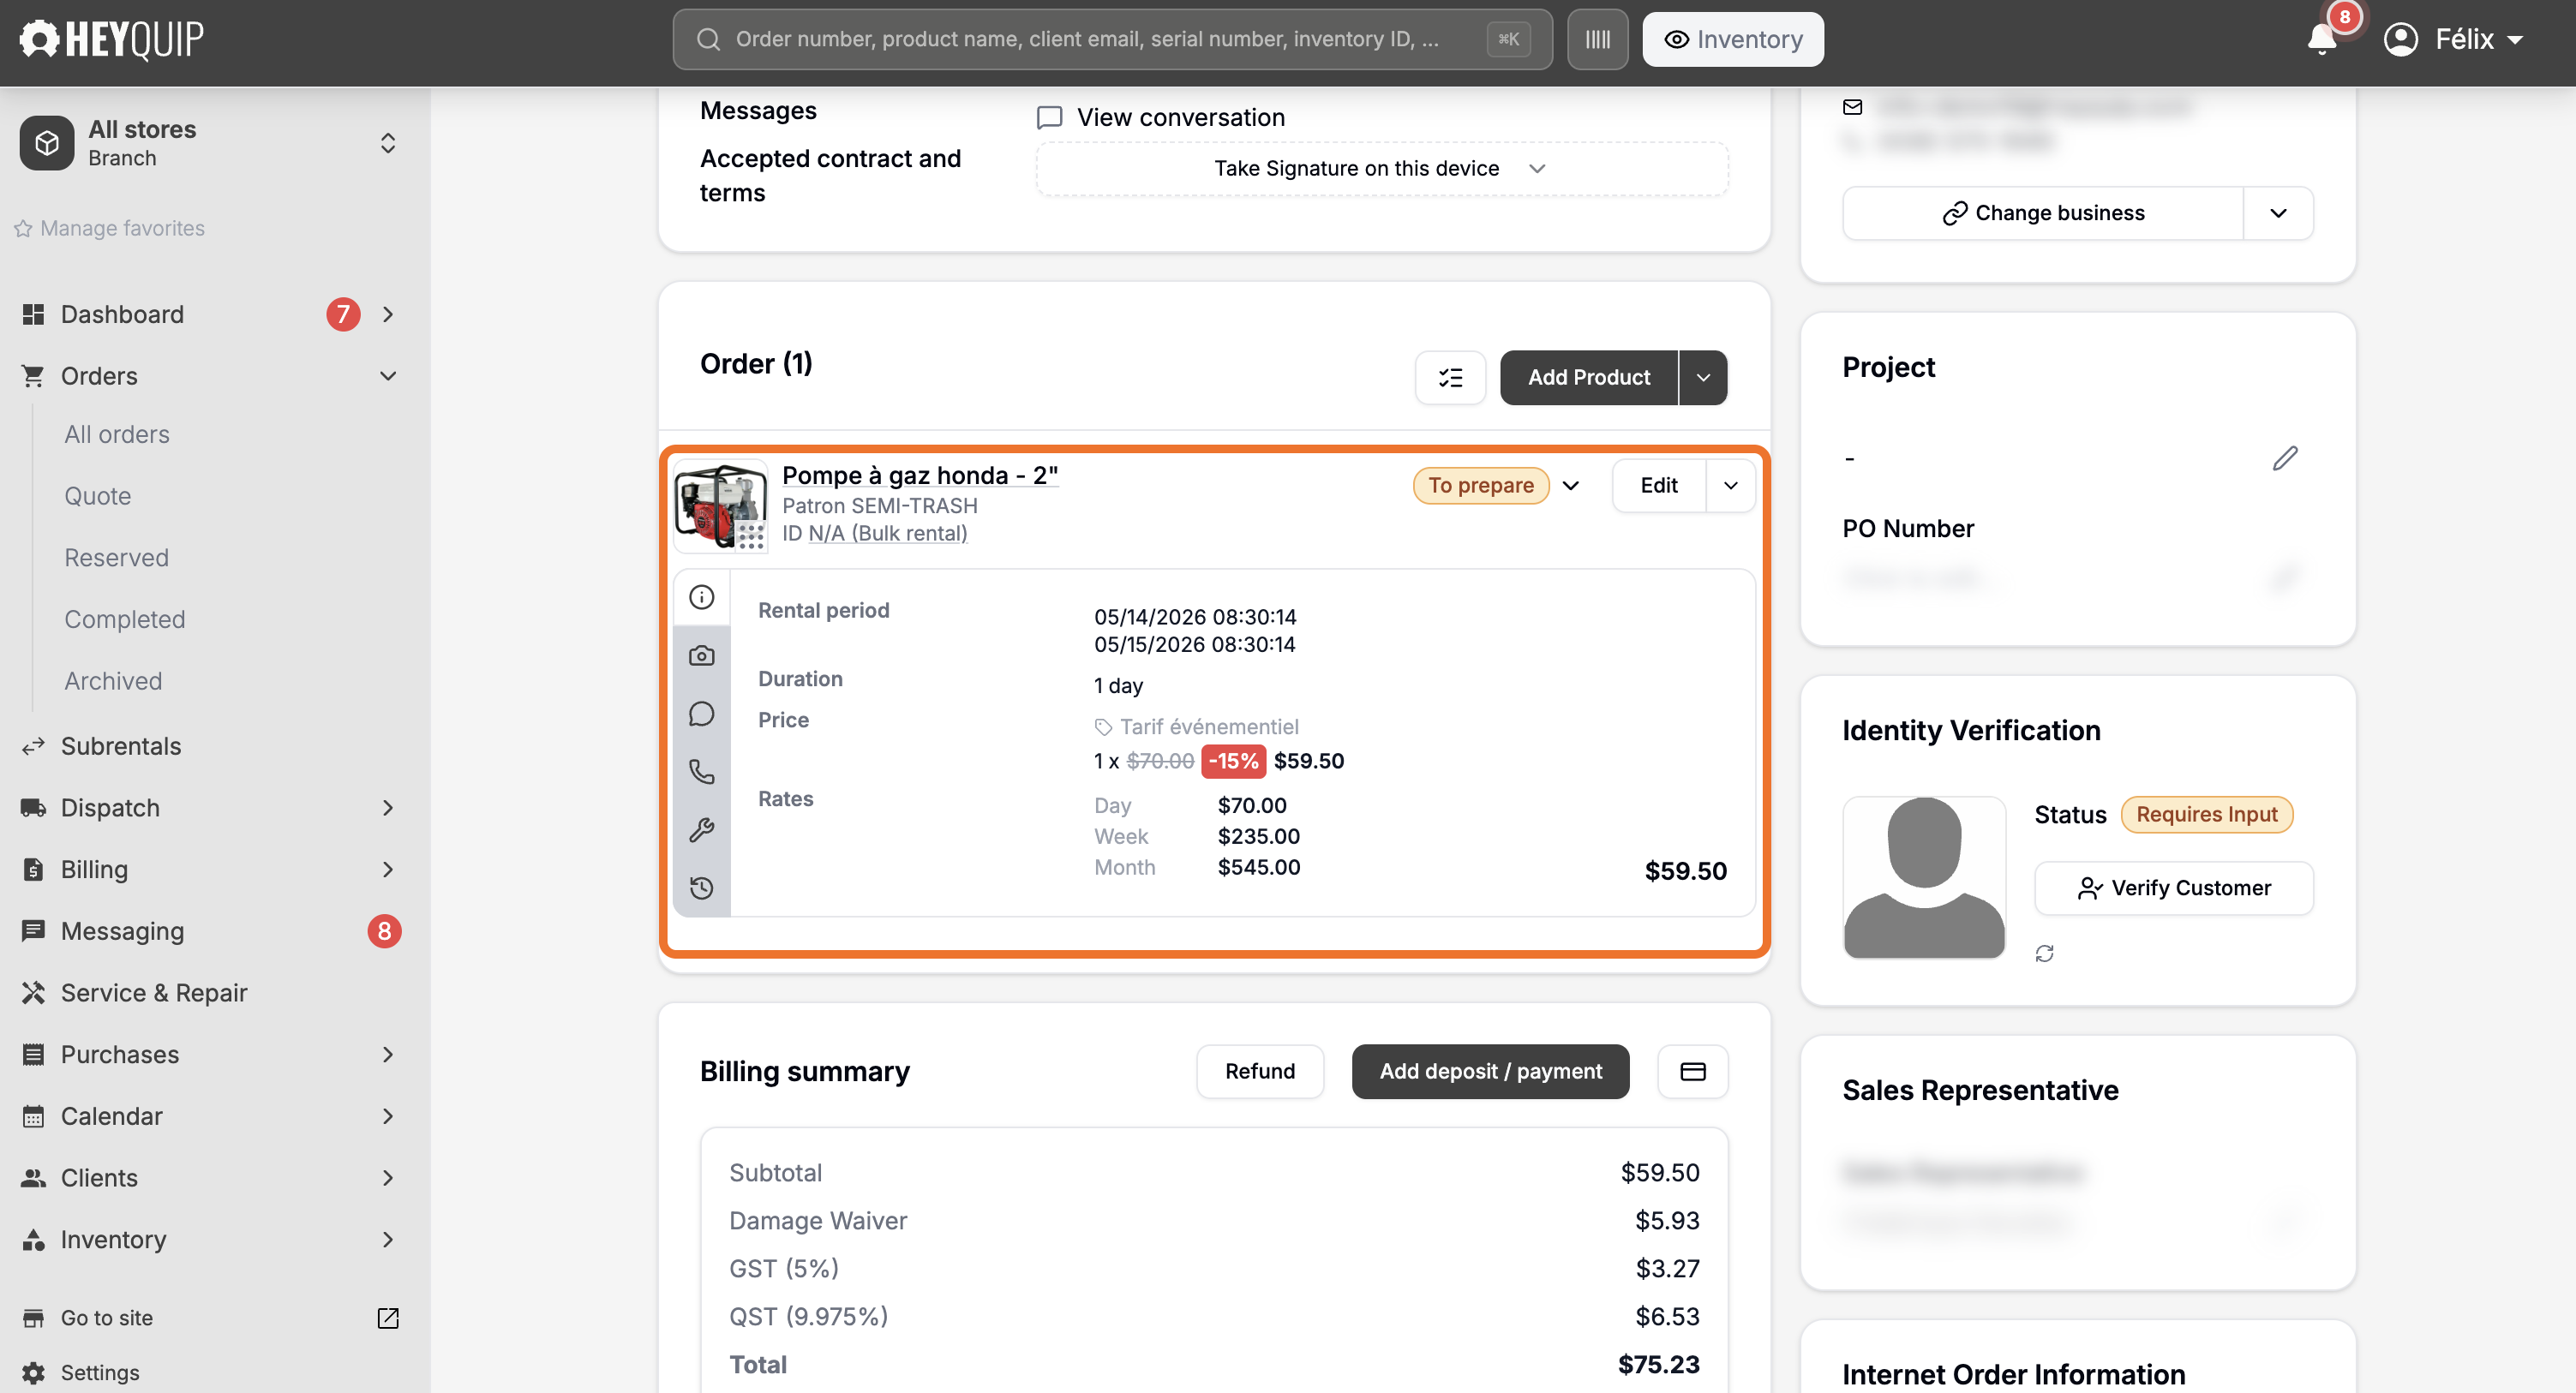The height and width of the screenshot is (1393, 2576).
Task: Expand the Calendar sidebar chevron
Action: (x=388, y=1116)
